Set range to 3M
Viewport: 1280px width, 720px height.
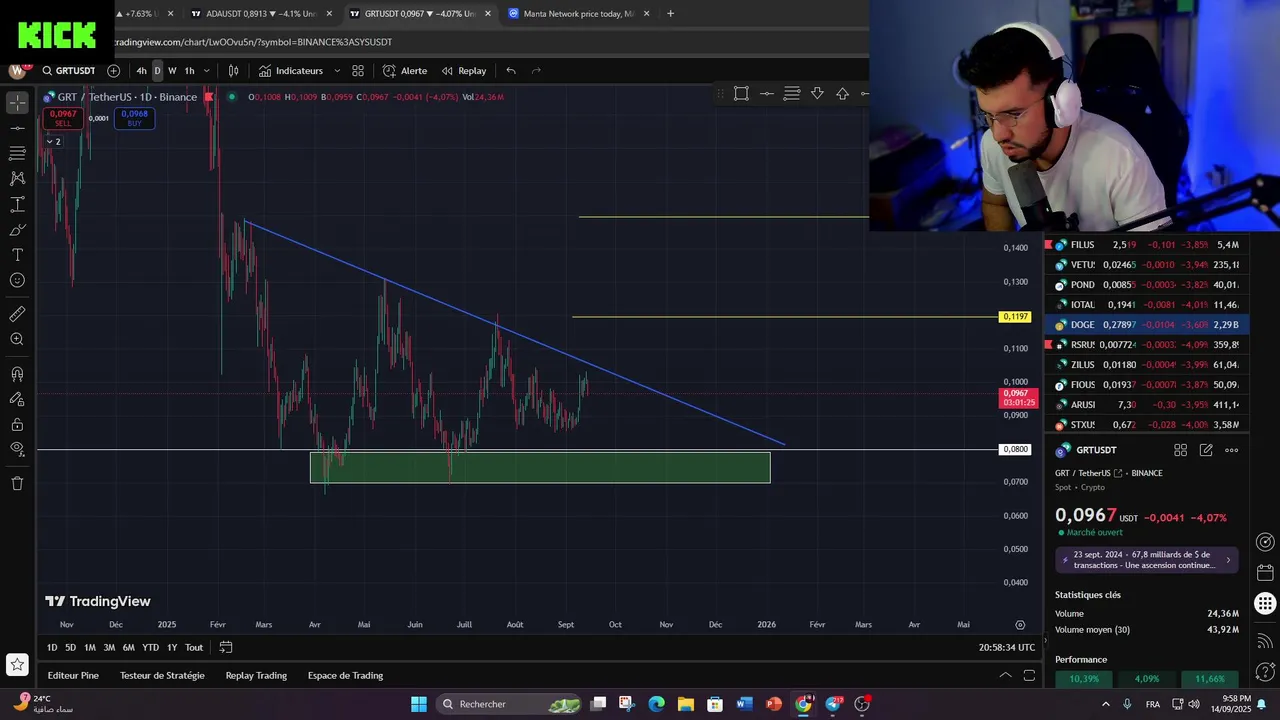[109, 648]
